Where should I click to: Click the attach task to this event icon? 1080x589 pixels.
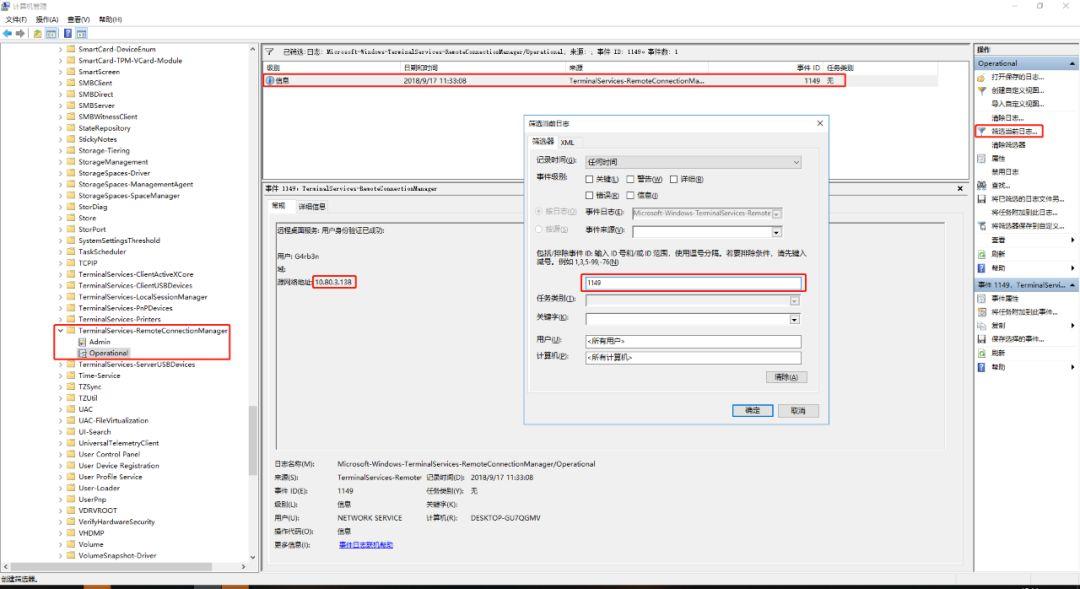click(x=982, y=312)
